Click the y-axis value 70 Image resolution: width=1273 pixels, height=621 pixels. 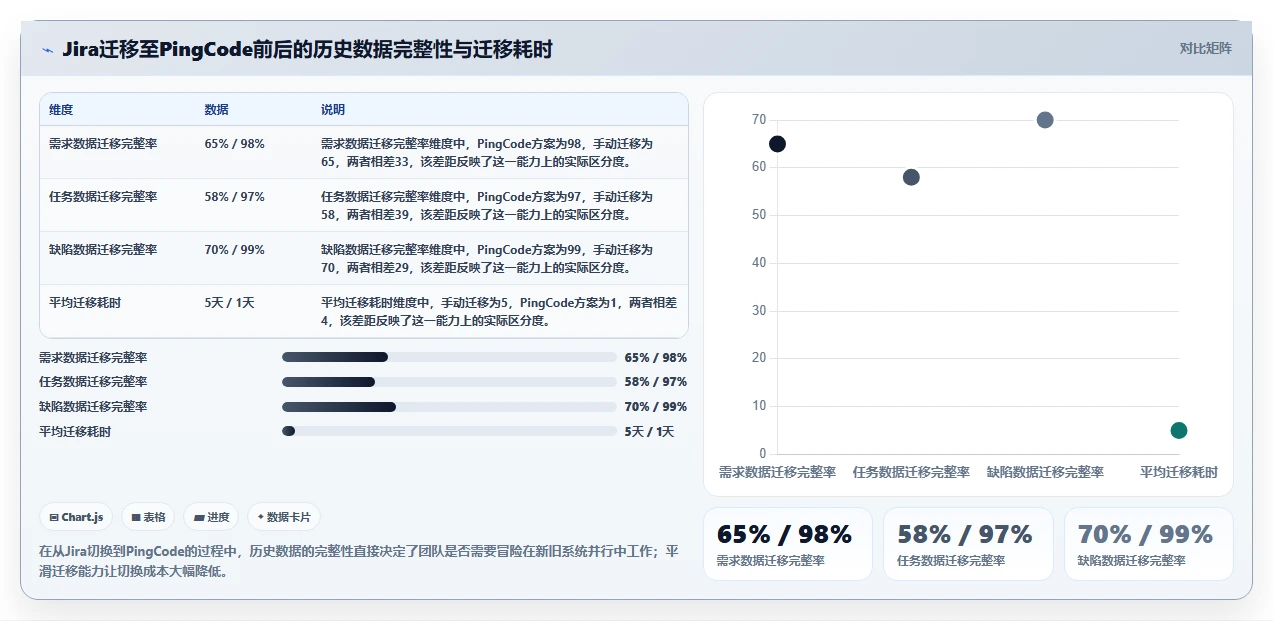click(x=759, y=120)
